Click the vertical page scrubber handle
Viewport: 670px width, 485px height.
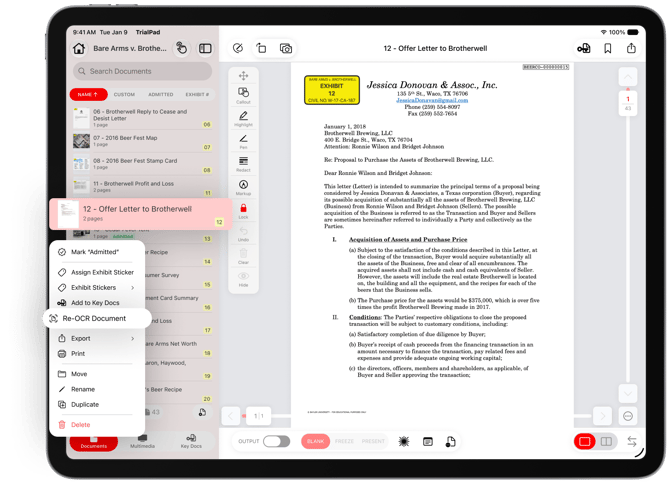[x=628, y=103]
